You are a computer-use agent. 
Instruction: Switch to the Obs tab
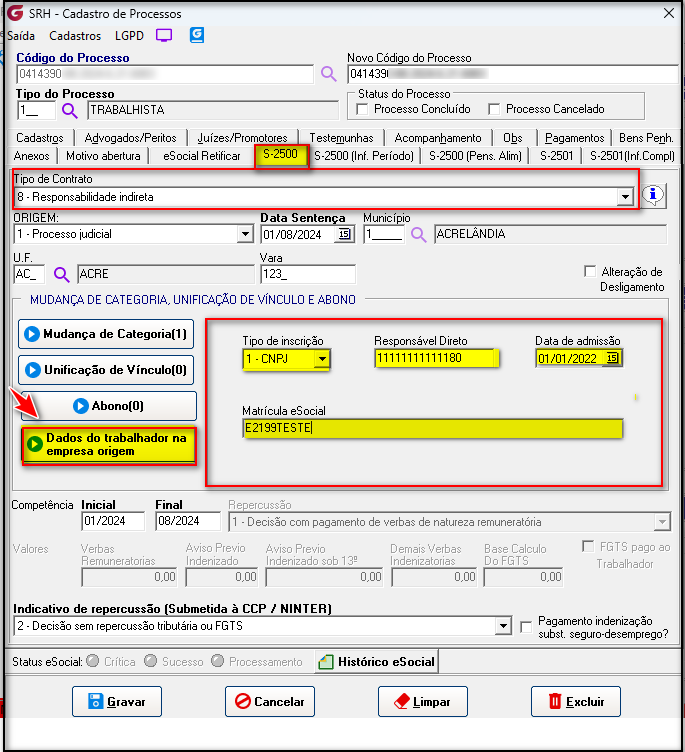pos(513,138)
